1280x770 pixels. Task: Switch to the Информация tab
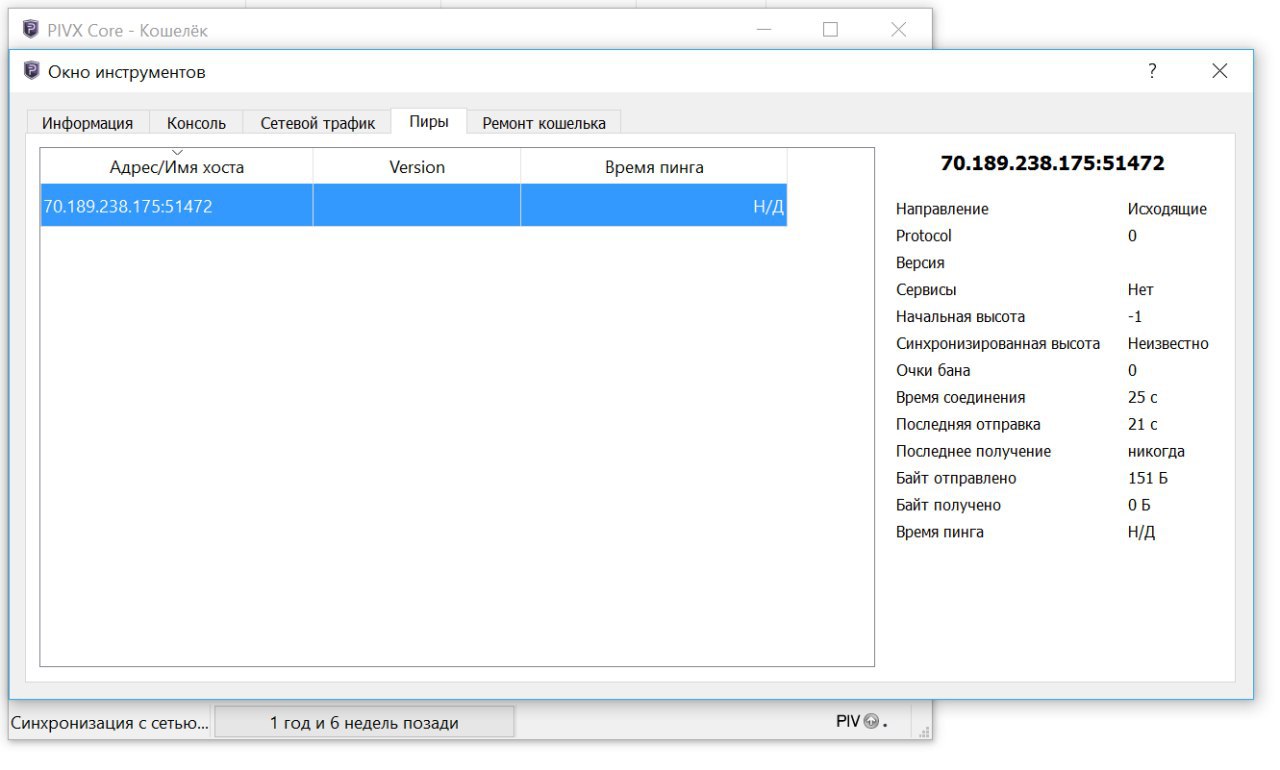(x=87, y=123)
